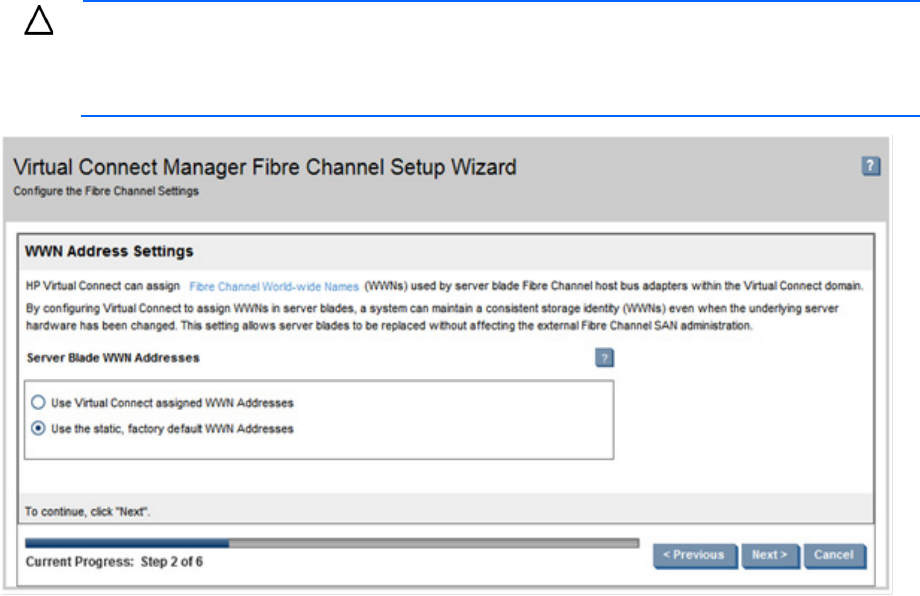Click the caution triangle icon
The width and height of the screenshot is (920, 596).
tap(39, 21)
